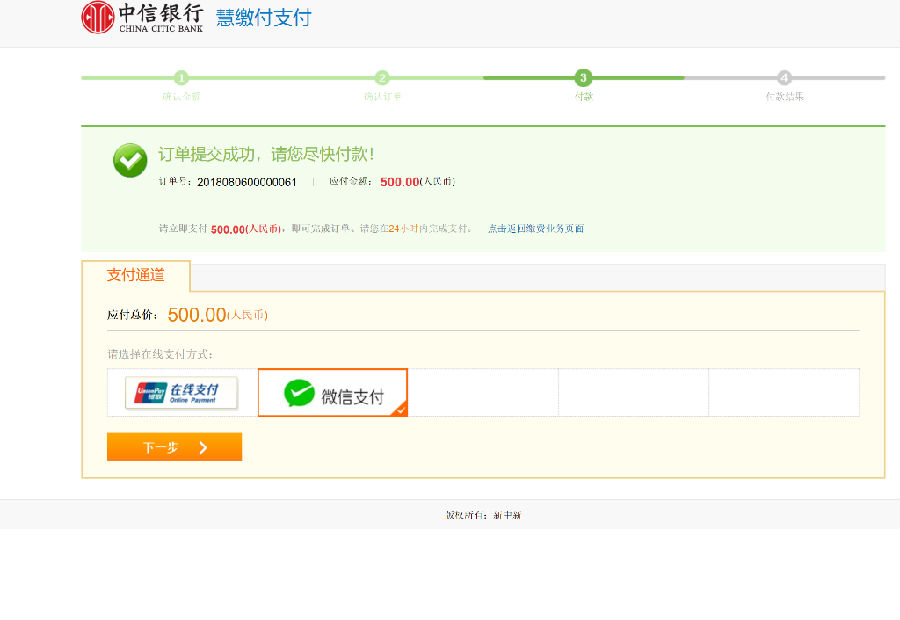Click the orange 500.00 total payable amount
900x620 pixels.
pos(197,315)
